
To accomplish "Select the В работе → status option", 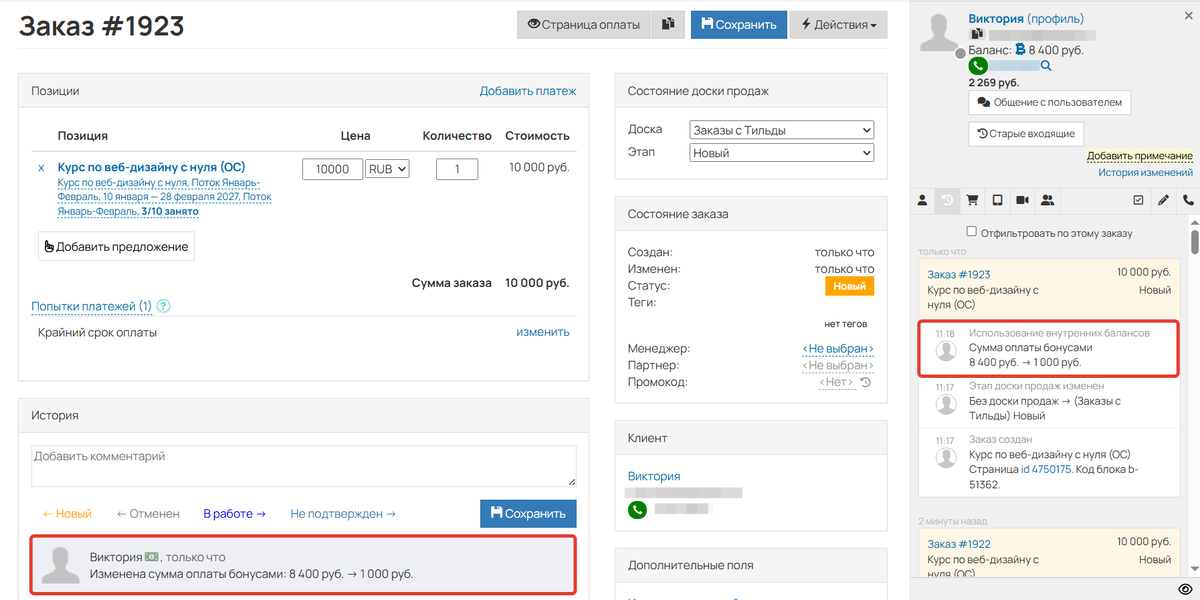I will pyautogui.click(x=234, y=513).
